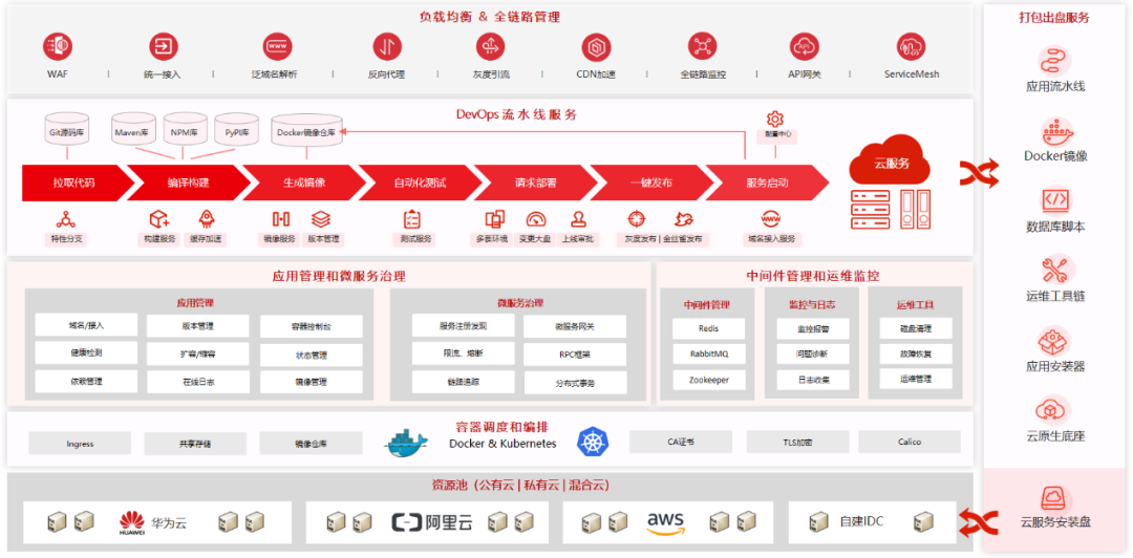The image size is (1133, 558).
Task: Select the 容器控制台 box
Action: pos(311,326)
